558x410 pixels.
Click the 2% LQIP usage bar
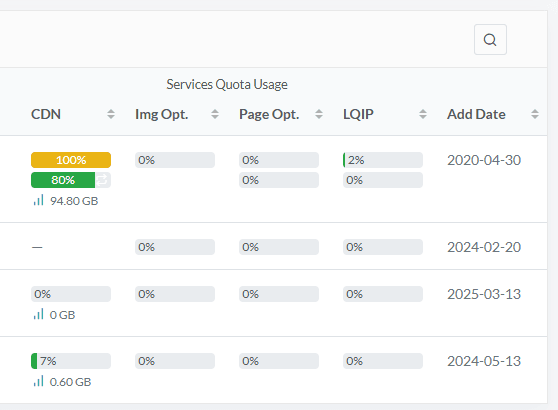pos(383,160)
